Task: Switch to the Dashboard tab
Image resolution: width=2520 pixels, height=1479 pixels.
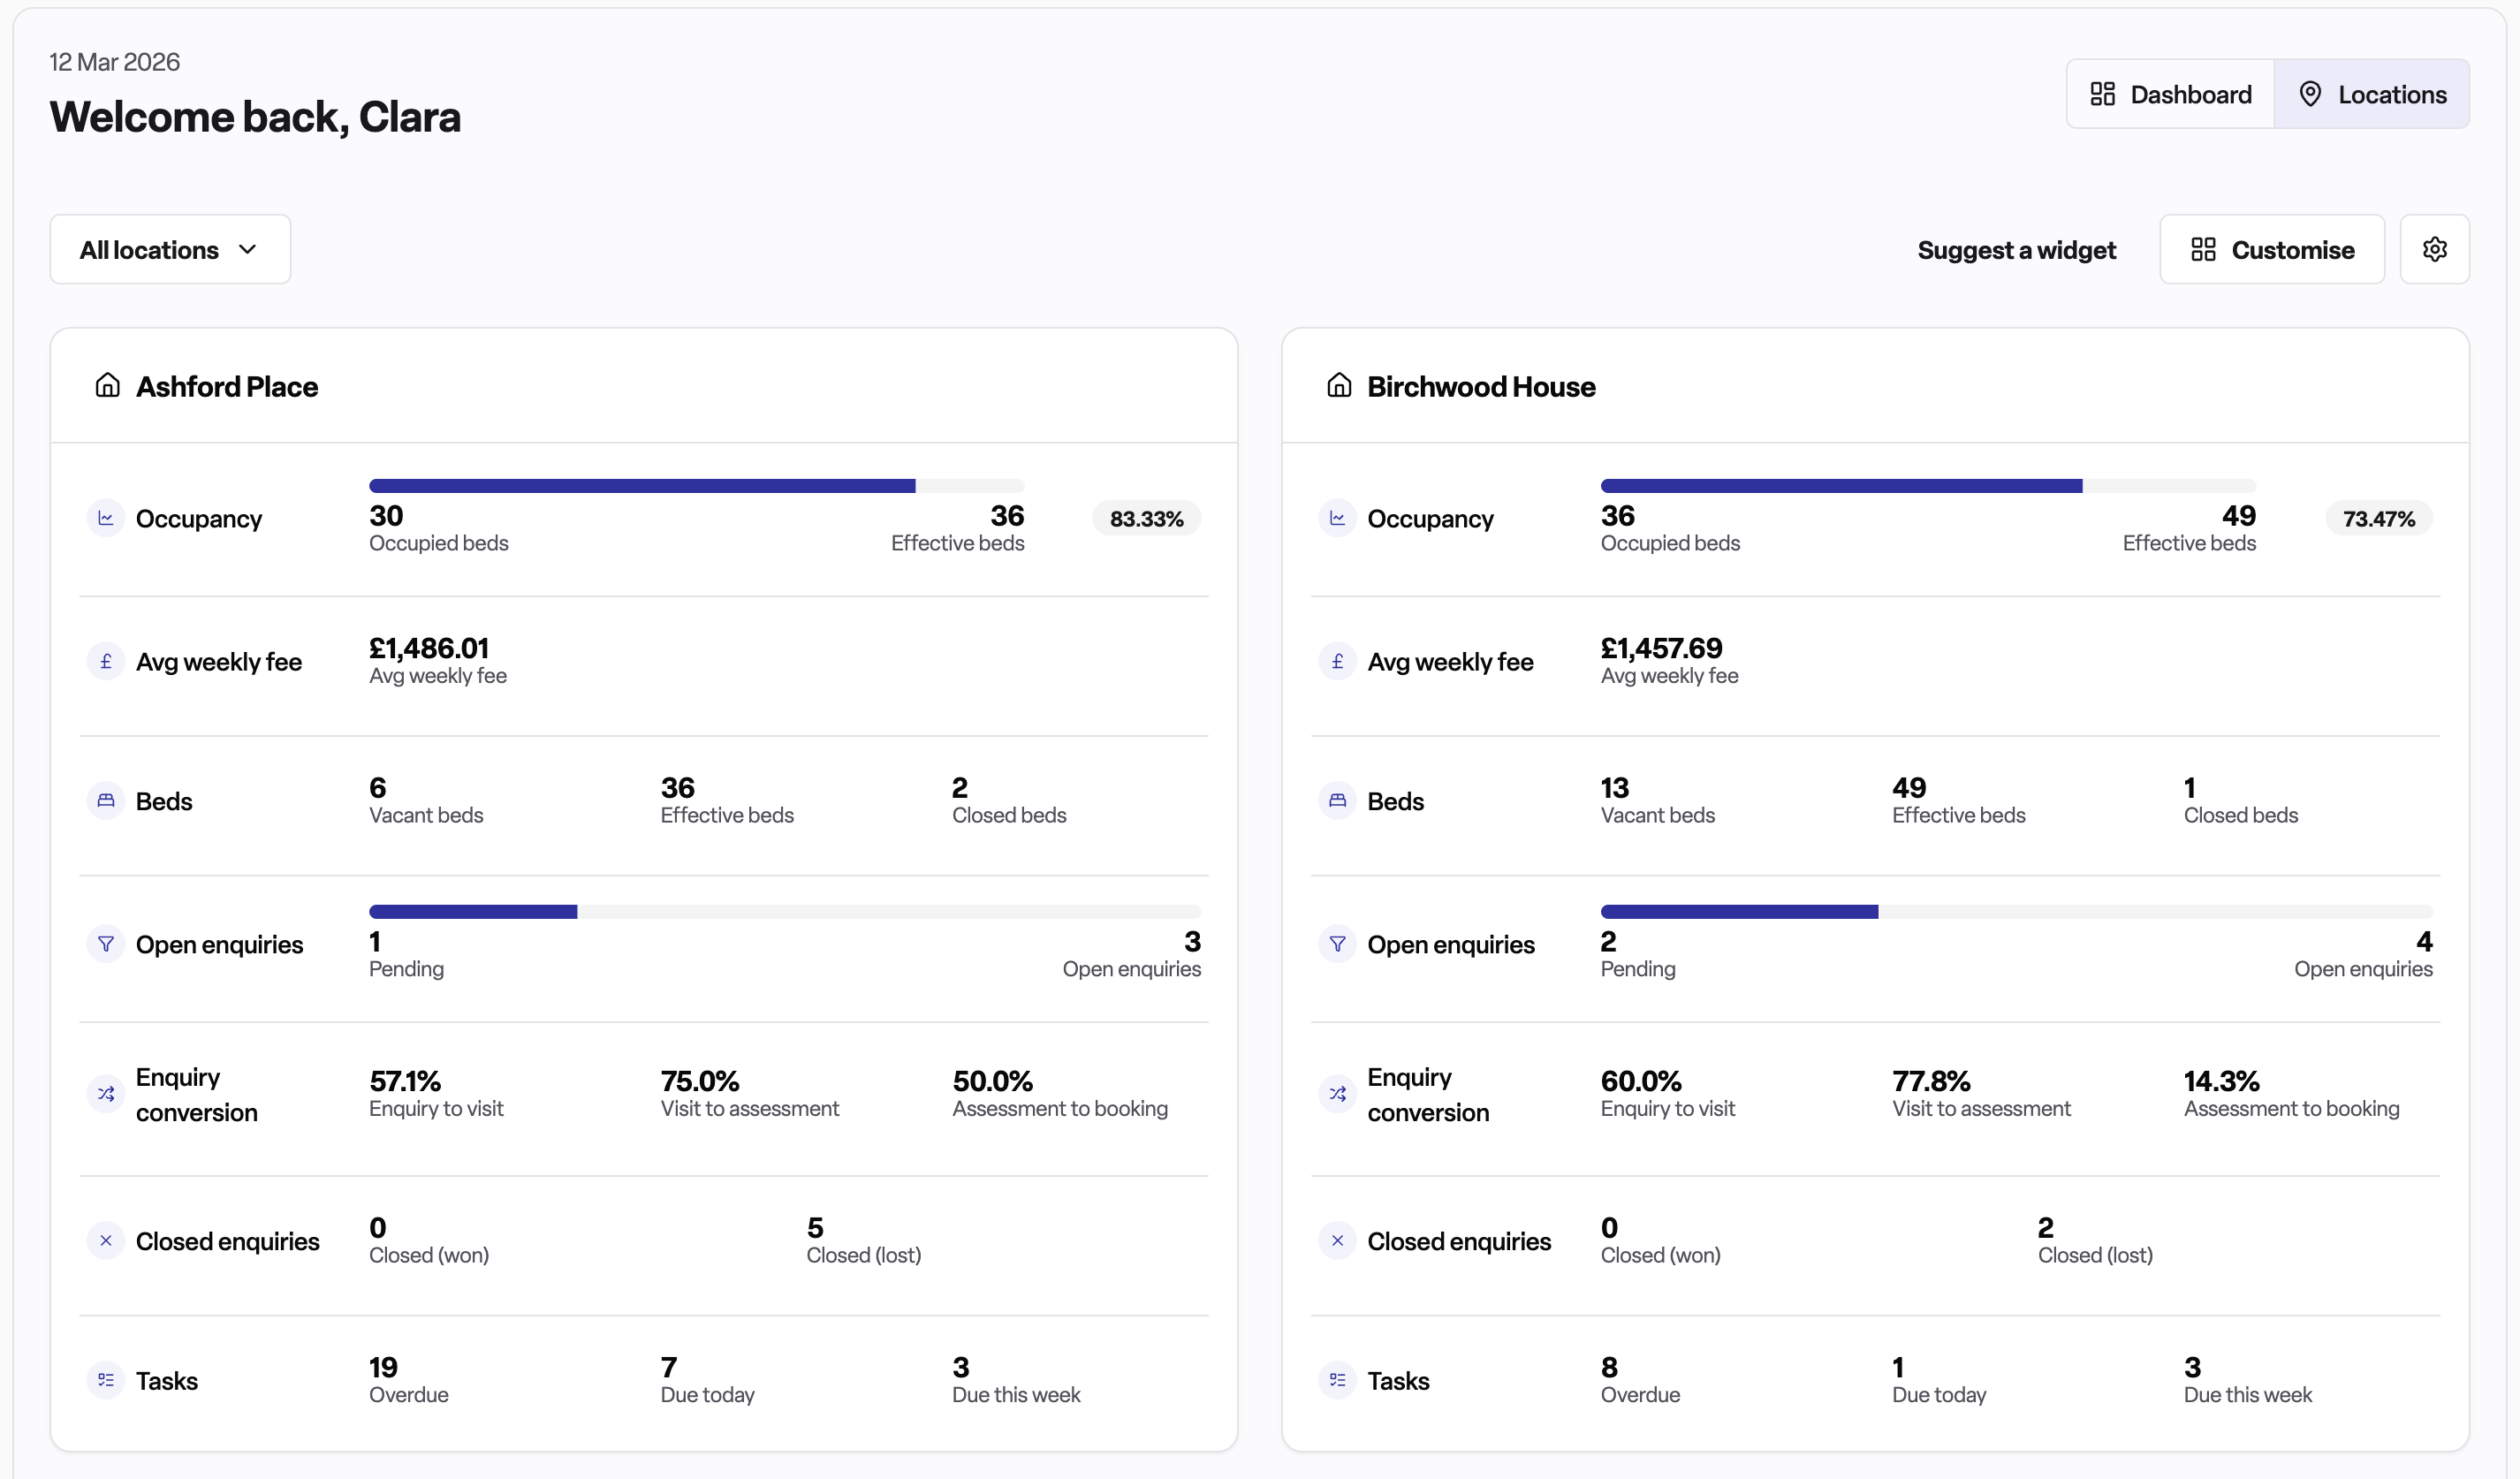Action: tap(2171, 94)
